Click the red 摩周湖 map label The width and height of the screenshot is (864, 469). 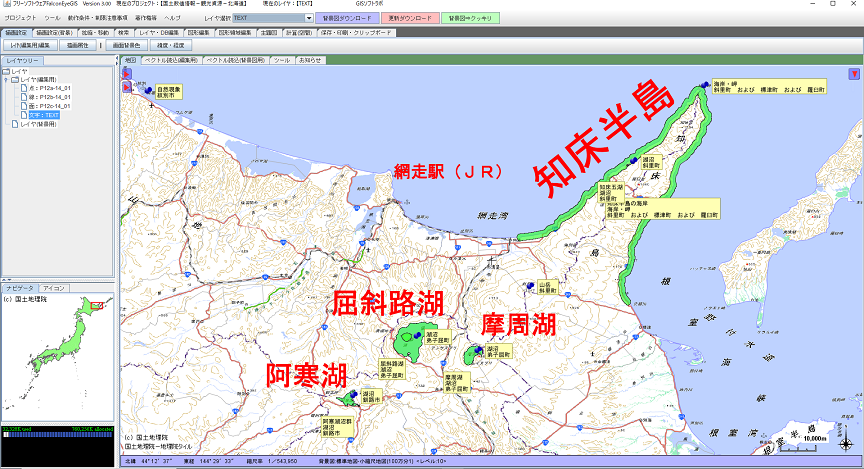[x=519, y=325]
